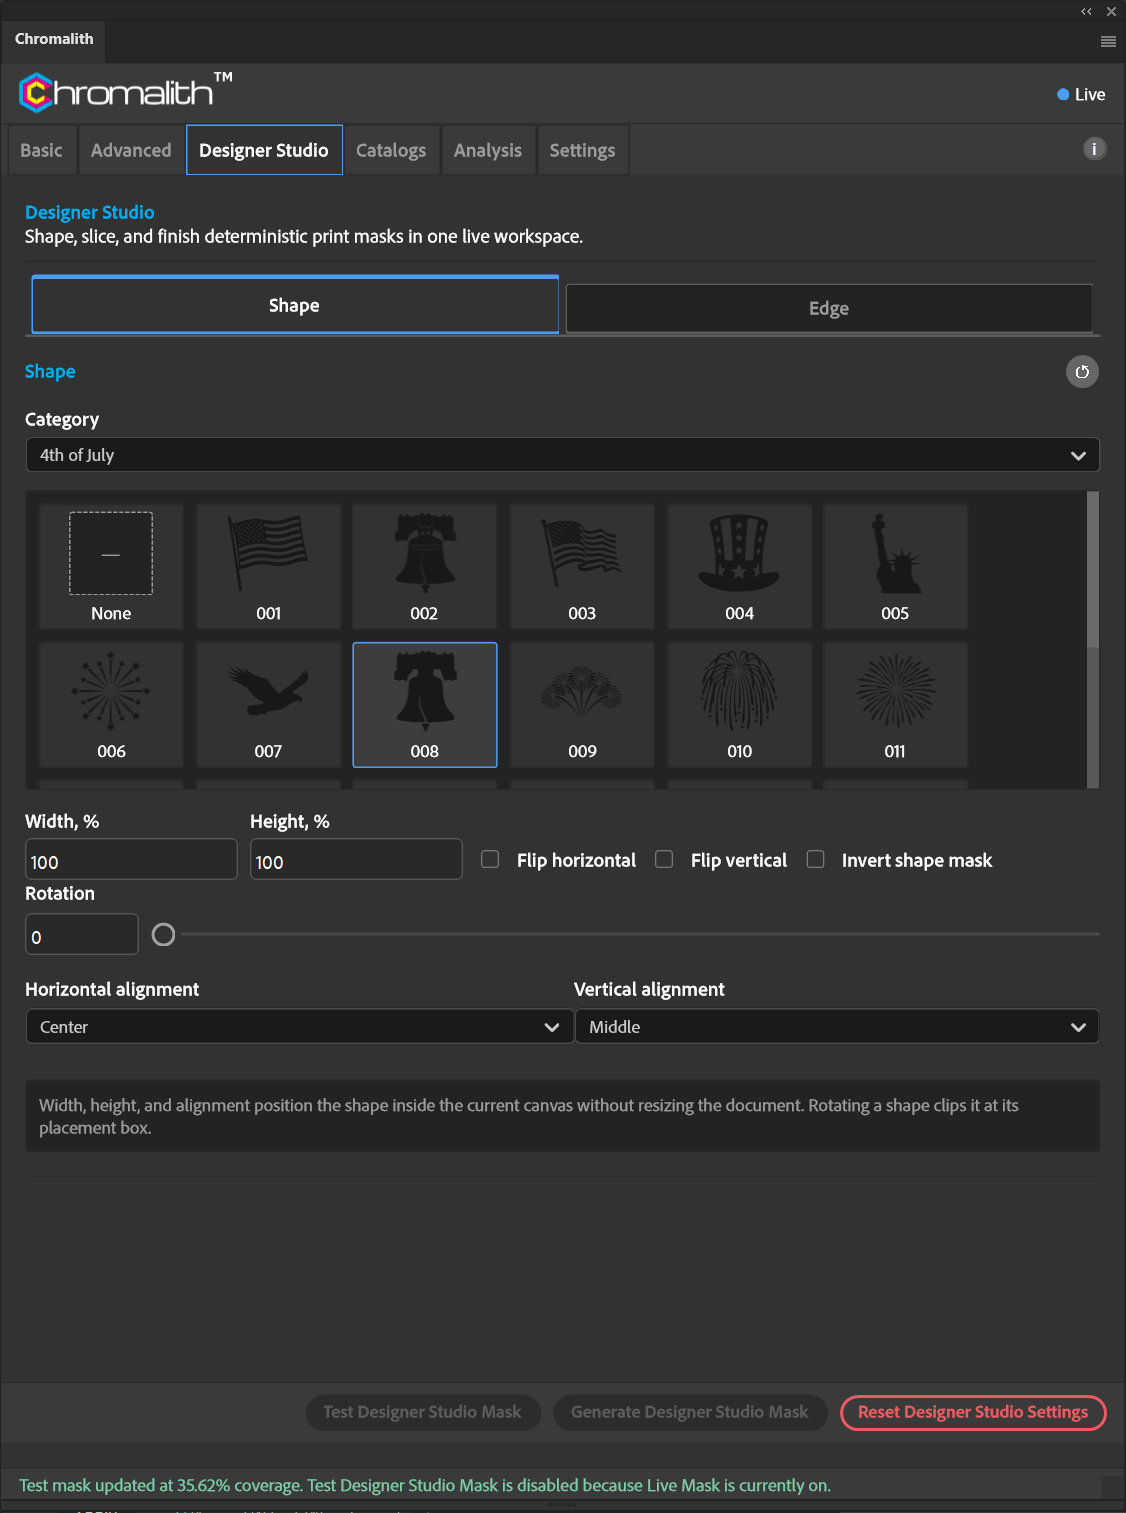The image size is (1126, 1513).
Task: Collapse panel with double-arrow icon
Action: pos(1086,12)
